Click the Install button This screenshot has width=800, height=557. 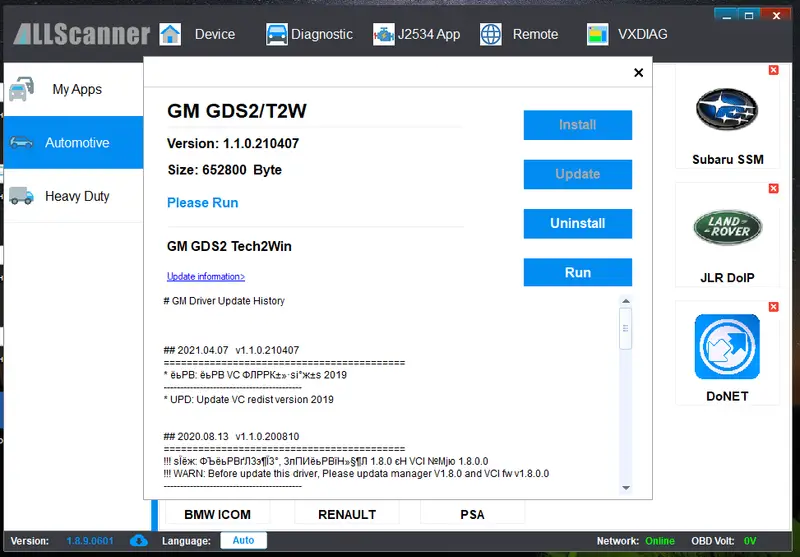coord(578,125)
